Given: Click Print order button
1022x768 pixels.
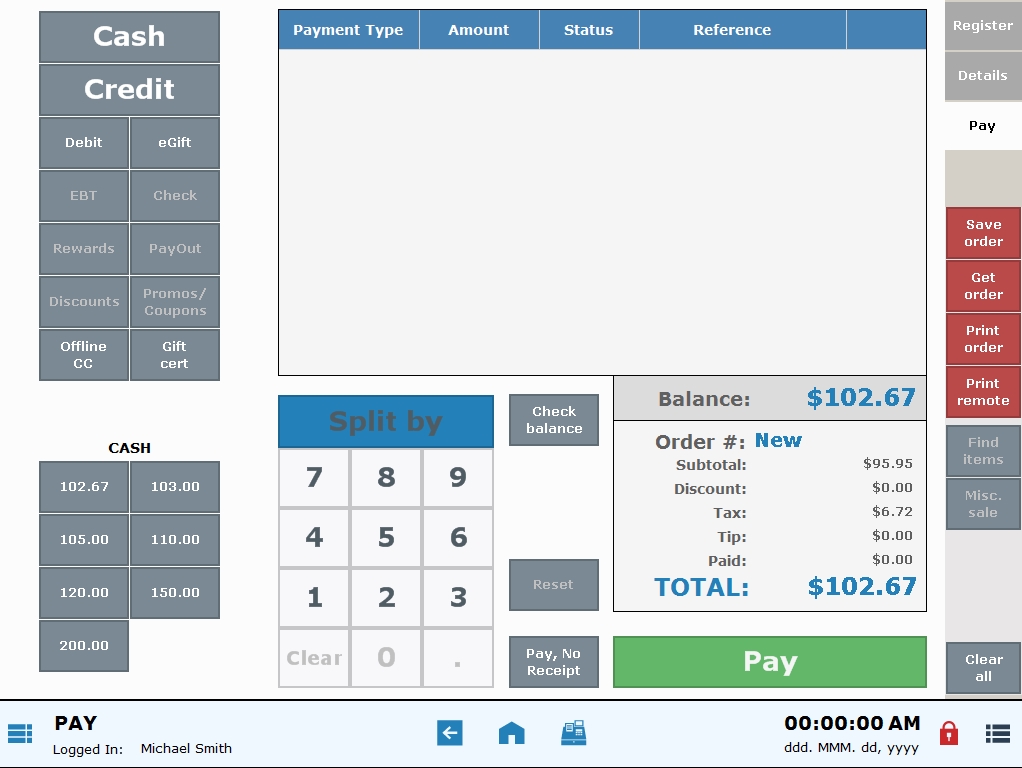Looking at the screenshot, I should coord(983,339).
